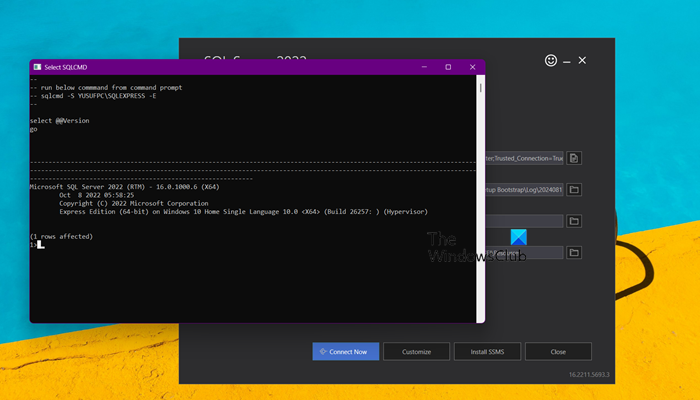The height and width of the screenshot is (400, 700).
Task: Click the 1> prompt line in console
Action: point(36,244)
